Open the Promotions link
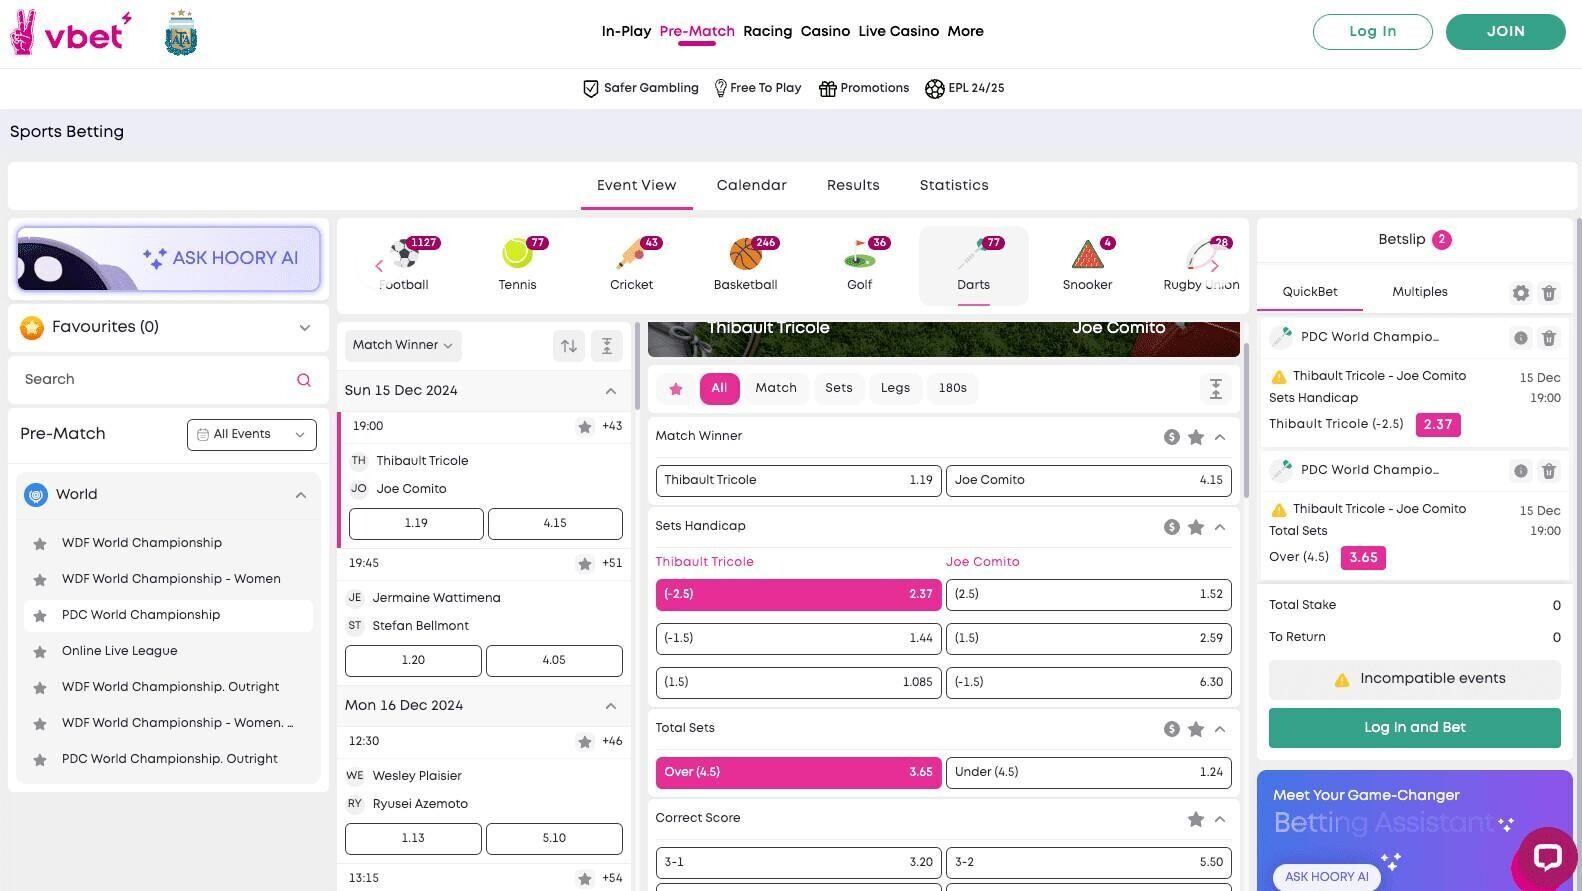Viewport: 1582px width, 891px height. 864,89
